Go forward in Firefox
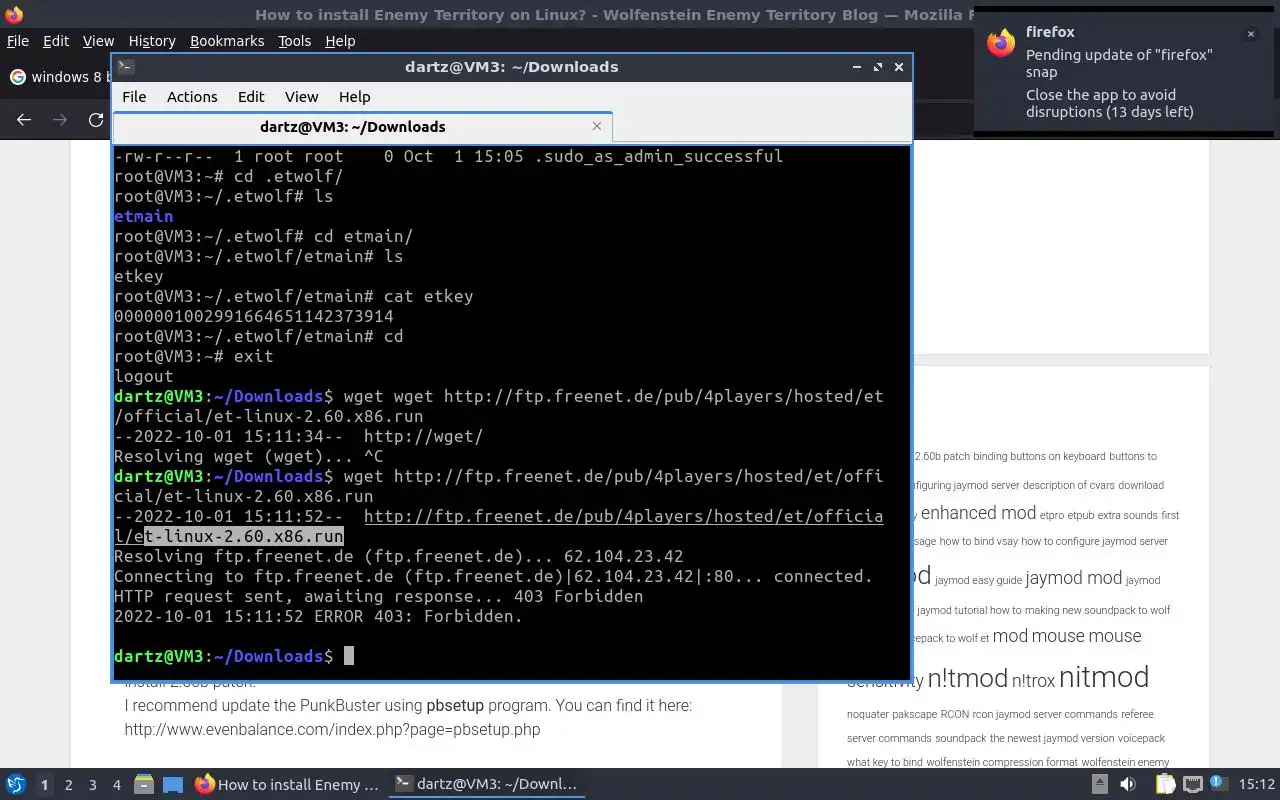The image size is (1280, 800). coord(60,120)
